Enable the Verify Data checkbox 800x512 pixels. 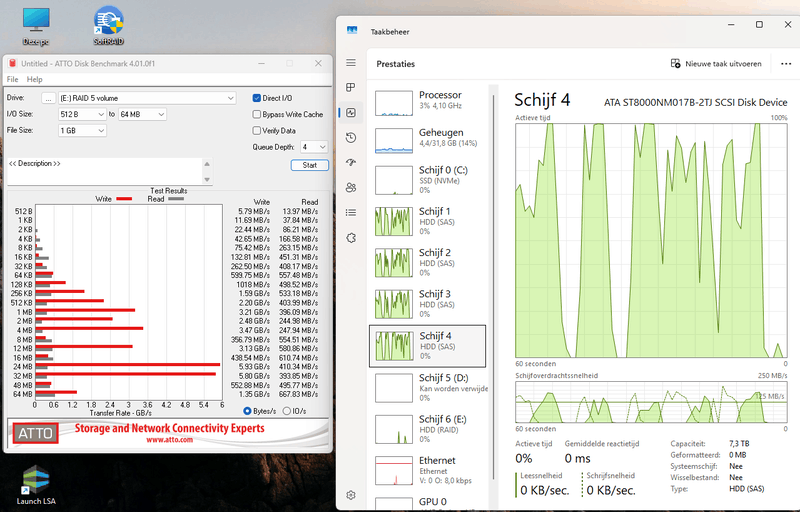pyautogui.click(x=257, y=131)
